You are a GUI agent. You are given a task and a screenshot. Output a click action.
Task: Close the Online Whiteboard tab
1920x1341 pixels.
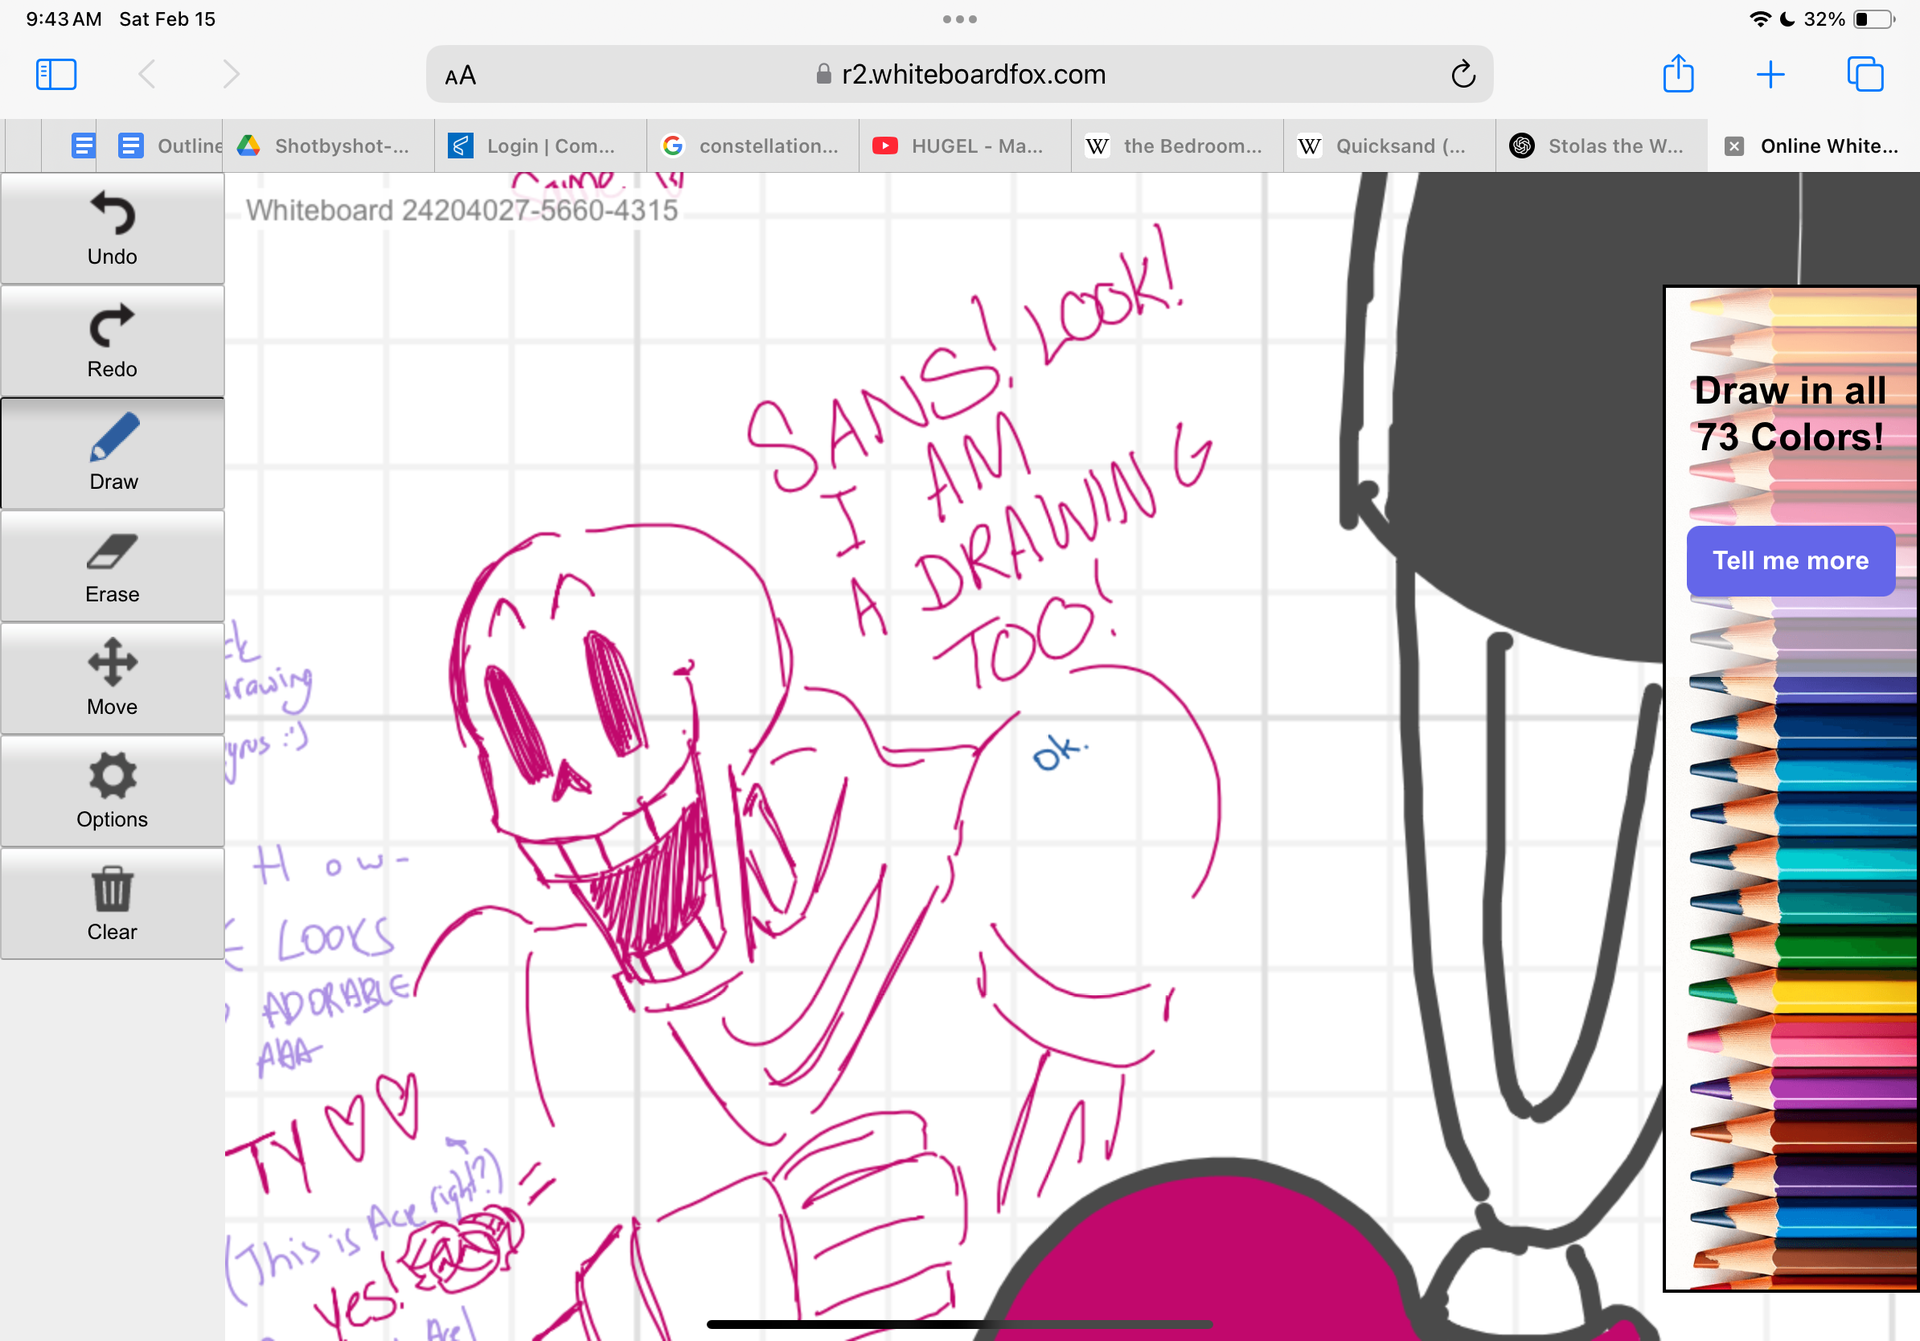pyautogui.click(x=1735, y=146)
